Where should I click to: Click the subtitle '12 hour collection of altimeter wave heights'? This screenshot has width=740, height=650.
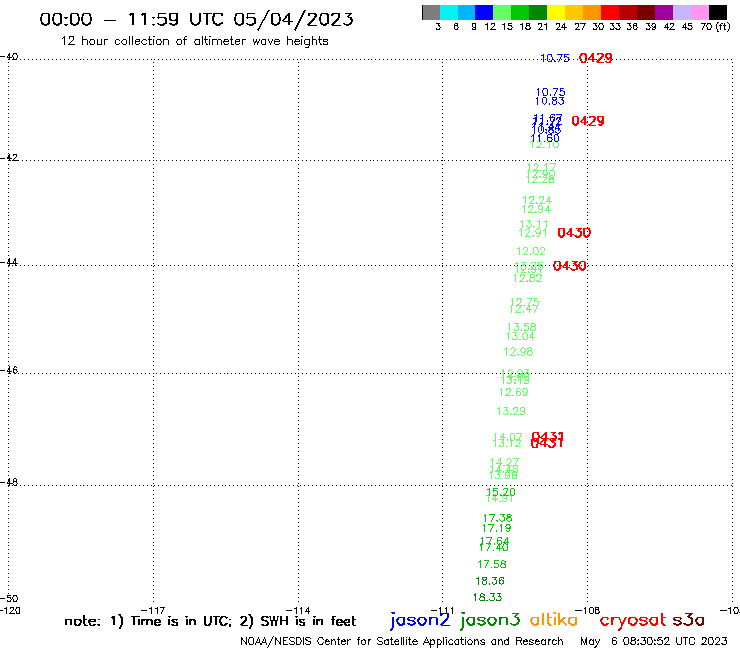click(x=194, y=41)
